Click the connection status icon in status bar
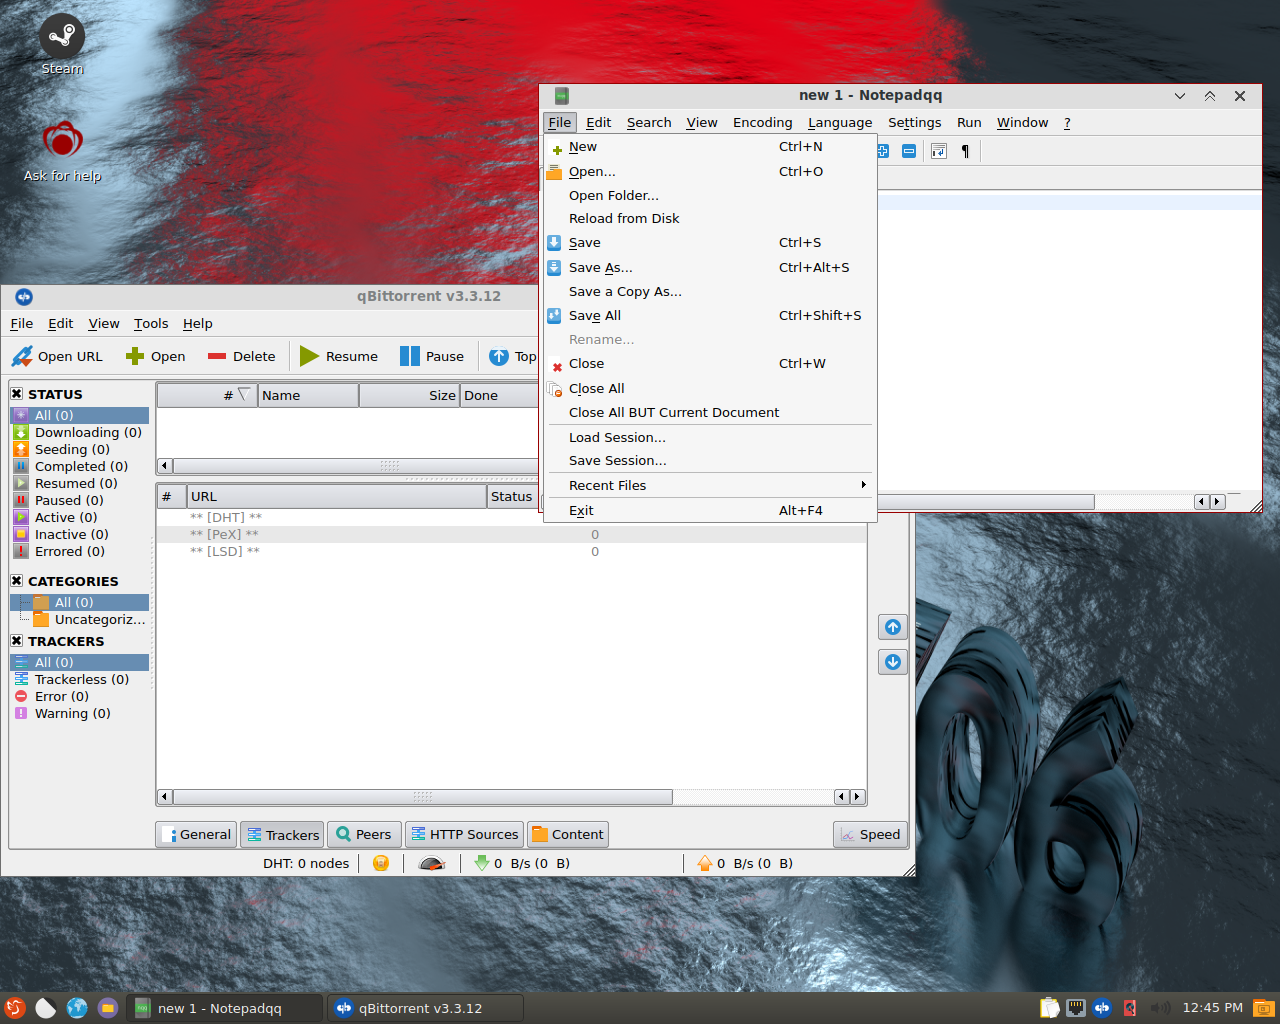This screenshot has width=1280, height=1024. 381,863
